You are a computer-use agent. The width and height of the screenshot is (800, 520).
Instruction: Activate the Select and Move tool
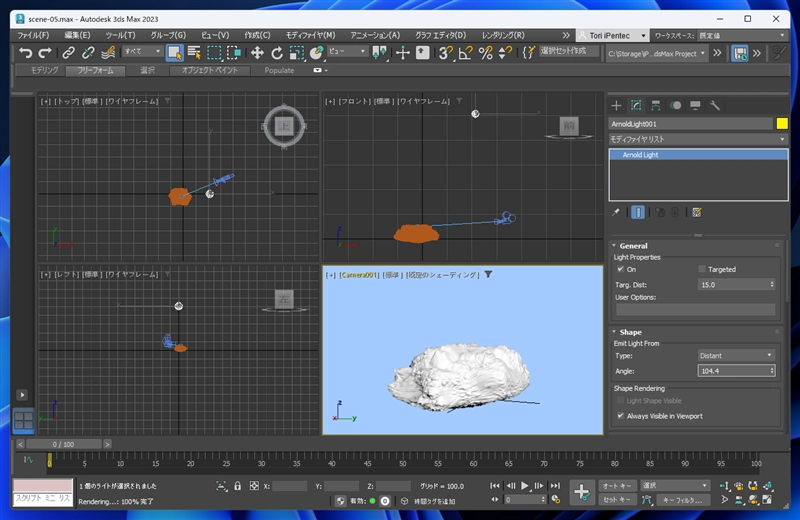coord(257,53)
